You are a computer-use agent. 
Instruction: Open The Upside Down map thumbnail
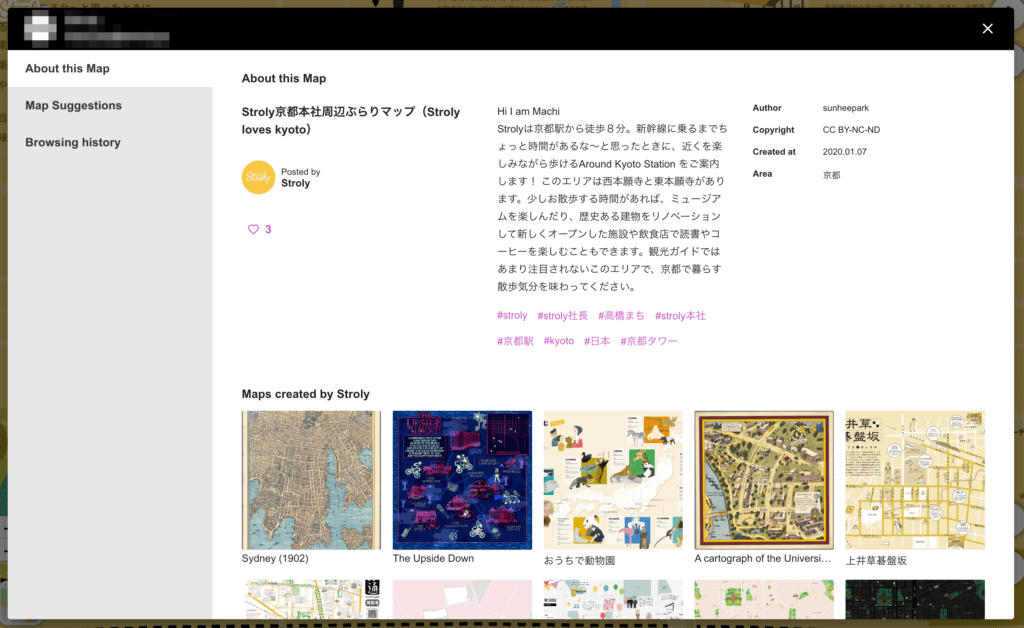click(462, 480)
